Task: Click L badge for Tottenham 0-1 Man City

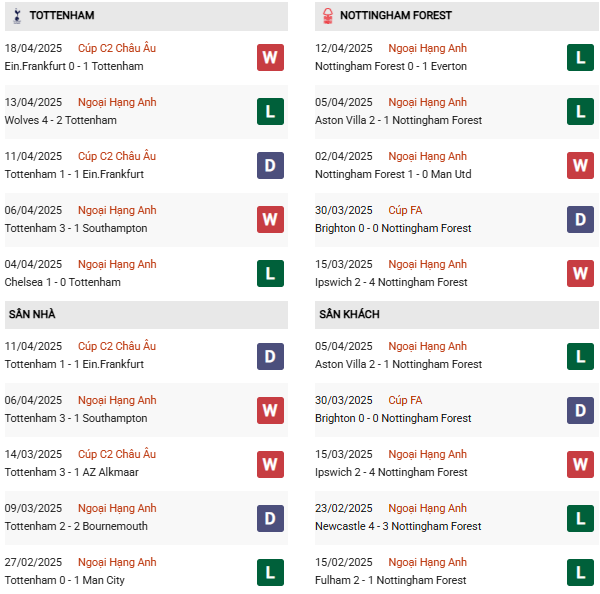Action: (270, 571)
